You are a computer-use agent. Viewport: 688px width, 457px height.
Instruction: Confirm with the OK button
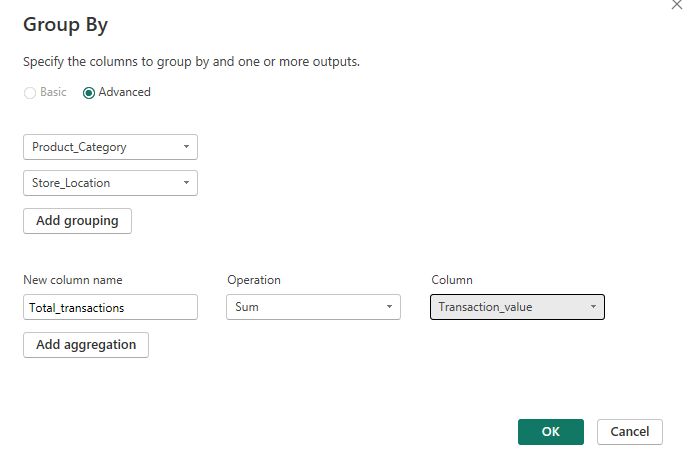tap(550, 431)
